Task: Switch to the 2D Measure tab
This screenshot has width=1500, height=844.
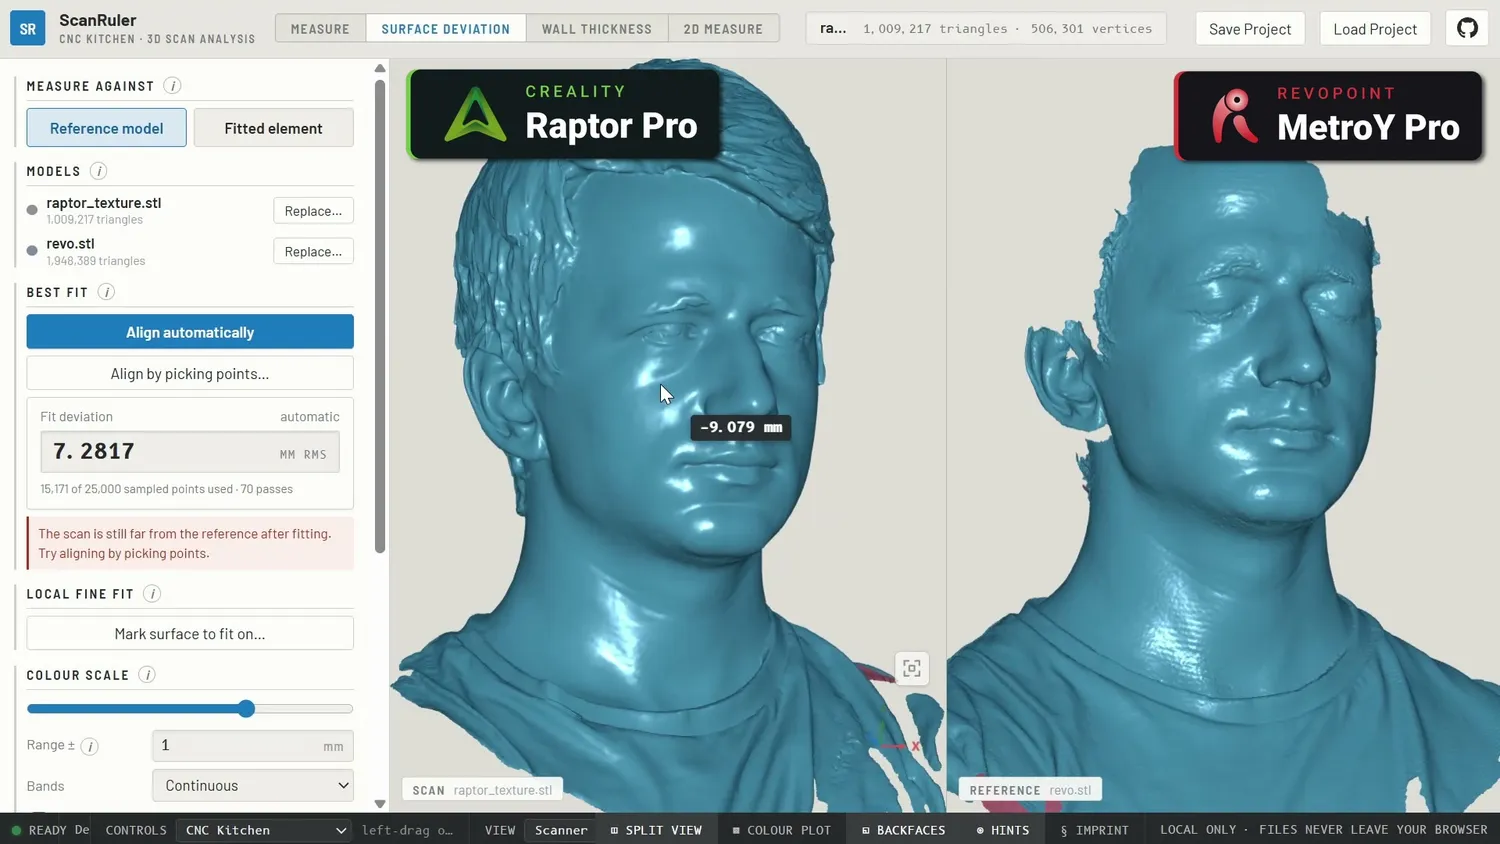Action: coord(723,29)
